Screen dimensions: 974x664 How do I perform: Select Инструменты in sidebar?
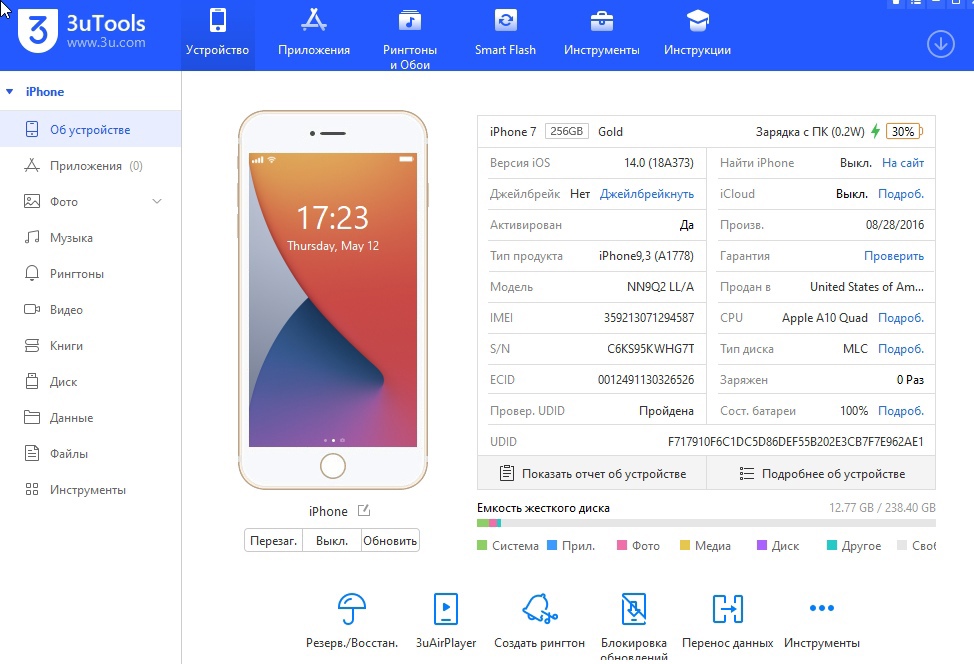(x=91, y=489)
